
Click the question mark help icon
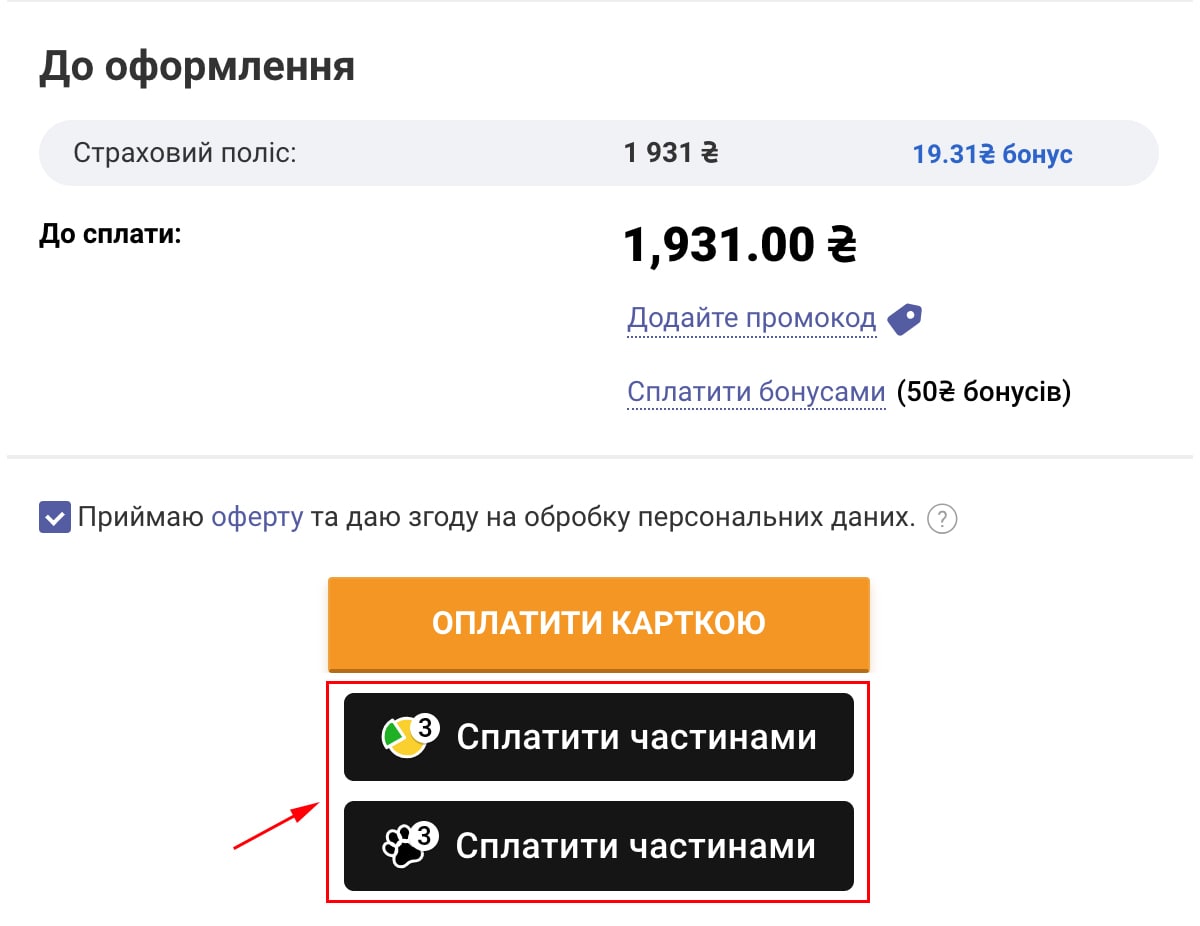(942, 520)
